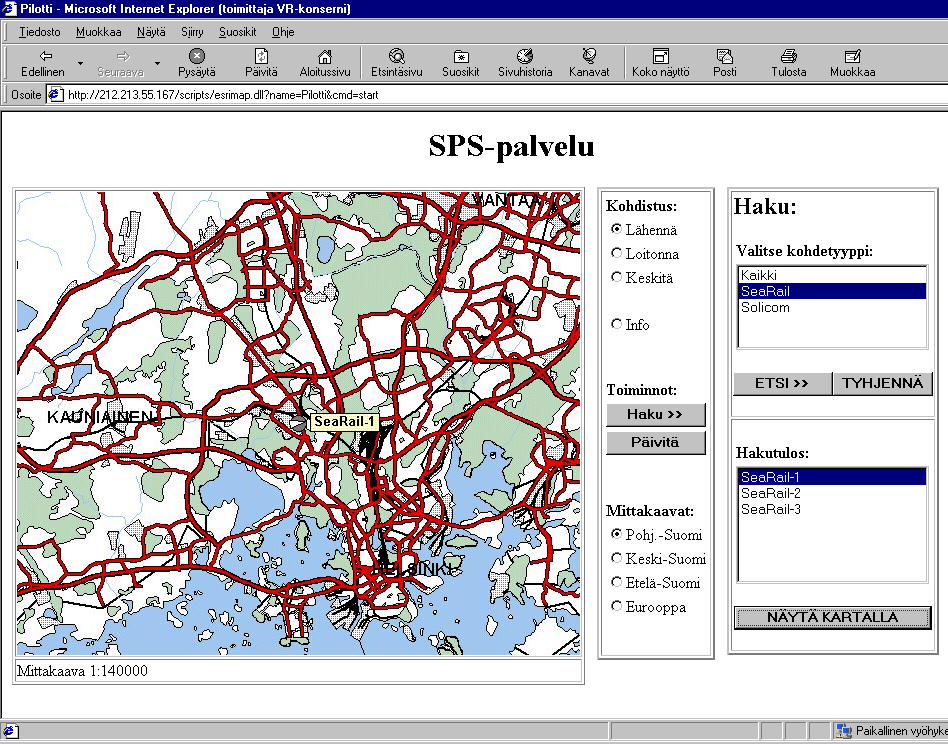Open the Tiedosto menu

[40, 32]
